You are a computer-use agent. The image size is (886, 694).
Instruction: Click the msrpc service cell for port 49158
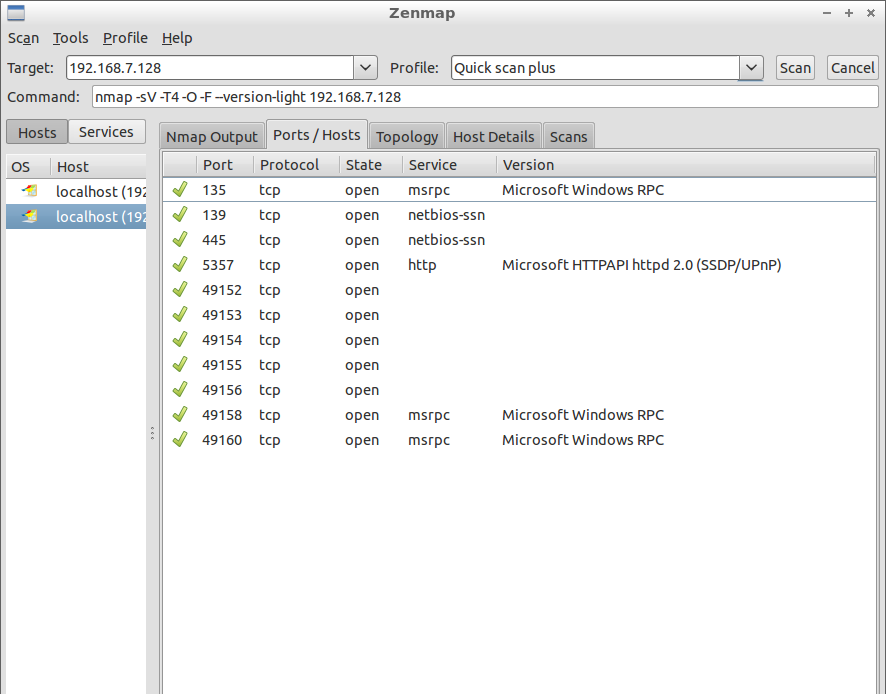pos(429,415)
